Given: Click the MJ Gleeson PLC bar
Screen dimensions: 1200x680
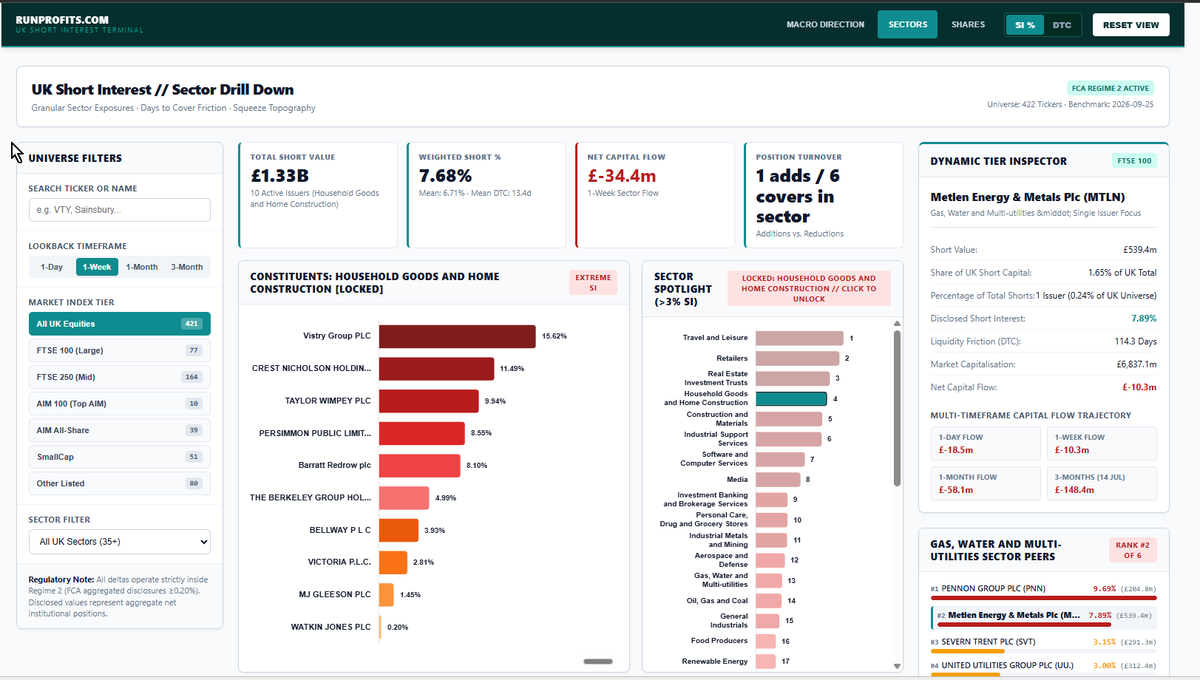Looking at the screenshot, I should [x=386, y=595].
